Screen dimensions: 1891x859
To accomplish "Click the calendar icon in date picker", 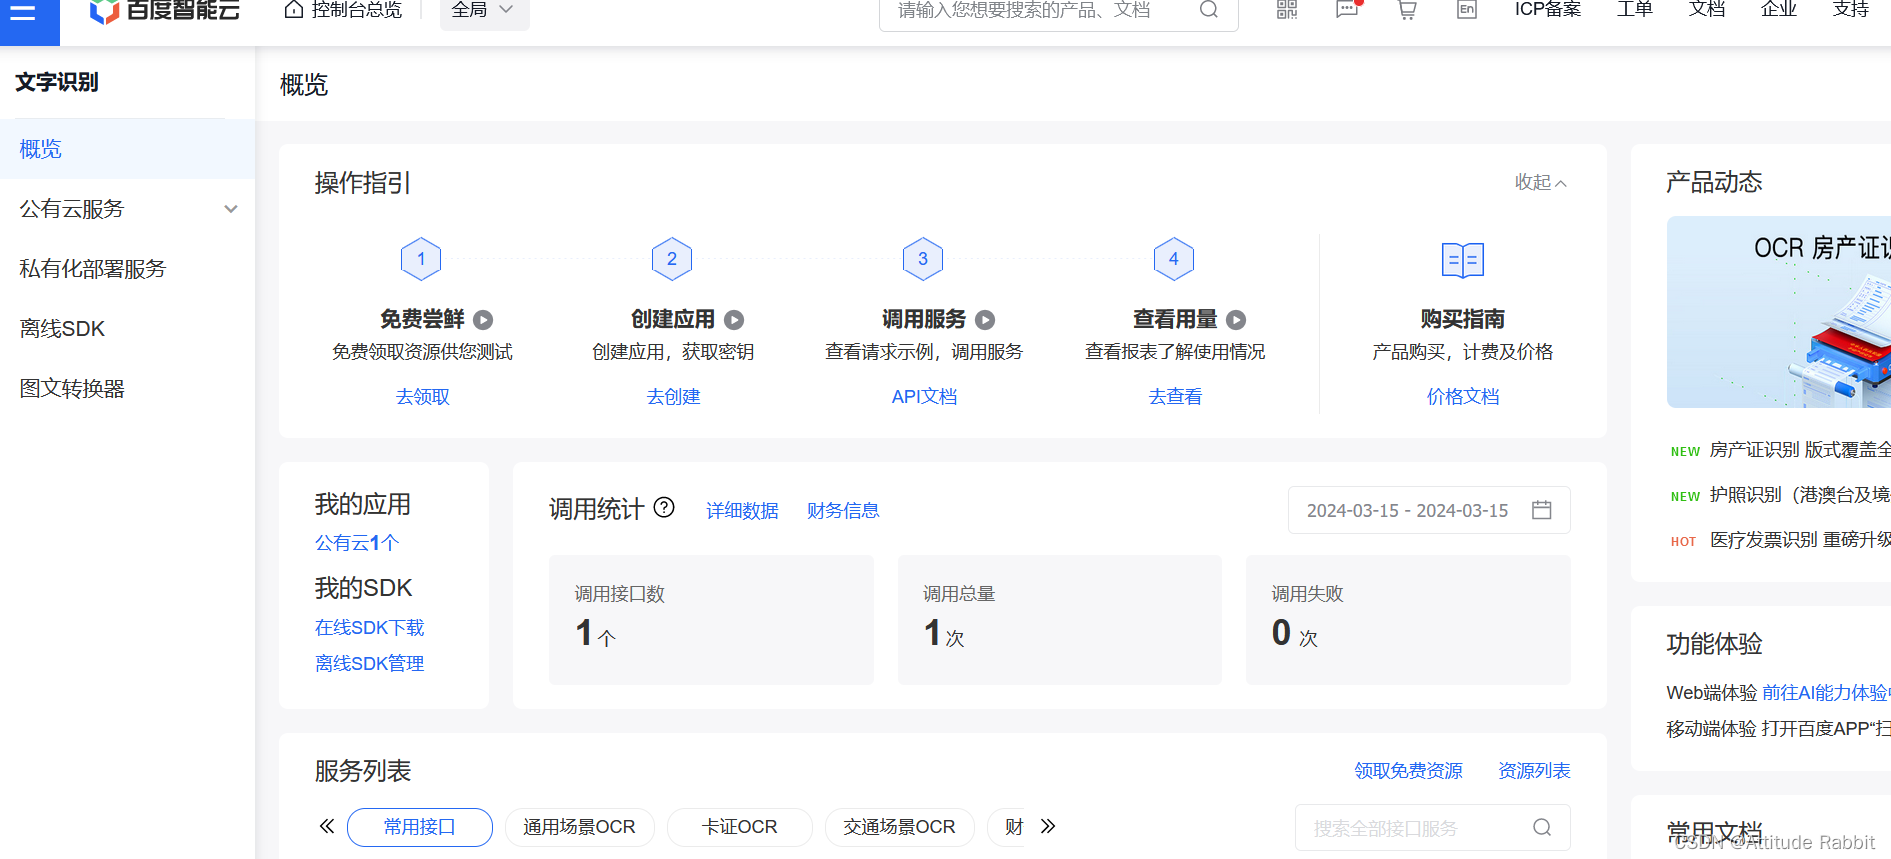I will tap(1542, 510).
